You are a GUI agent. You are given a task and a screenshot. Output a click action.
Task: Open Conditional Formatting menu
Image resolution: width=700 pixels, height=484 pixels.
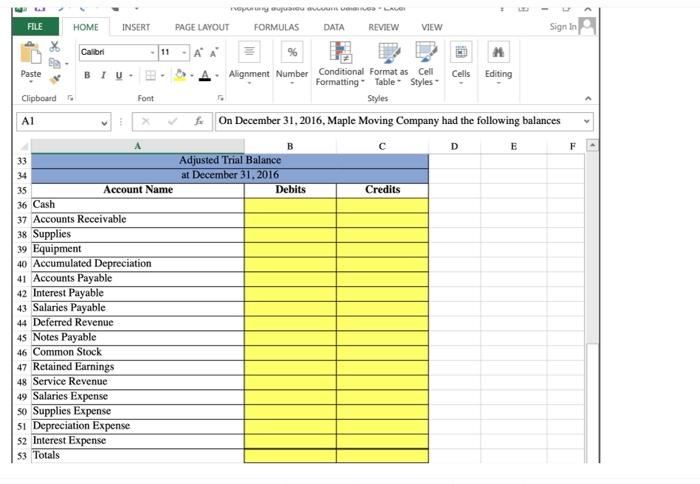[x=340, y=63]
